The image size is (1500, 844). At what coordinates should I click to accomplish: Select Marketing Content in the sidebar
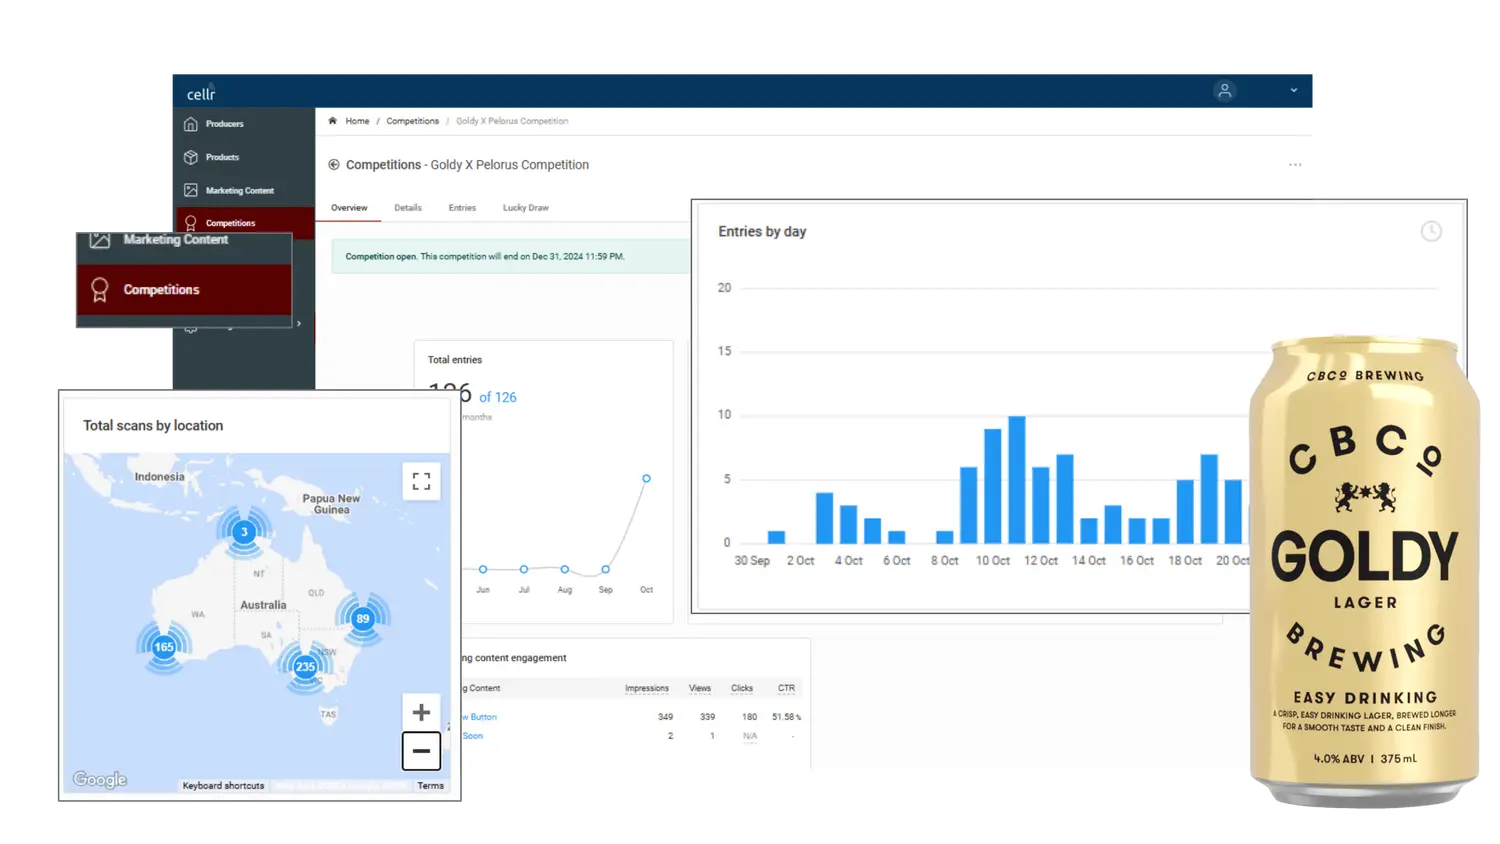[x=239, y=190]
